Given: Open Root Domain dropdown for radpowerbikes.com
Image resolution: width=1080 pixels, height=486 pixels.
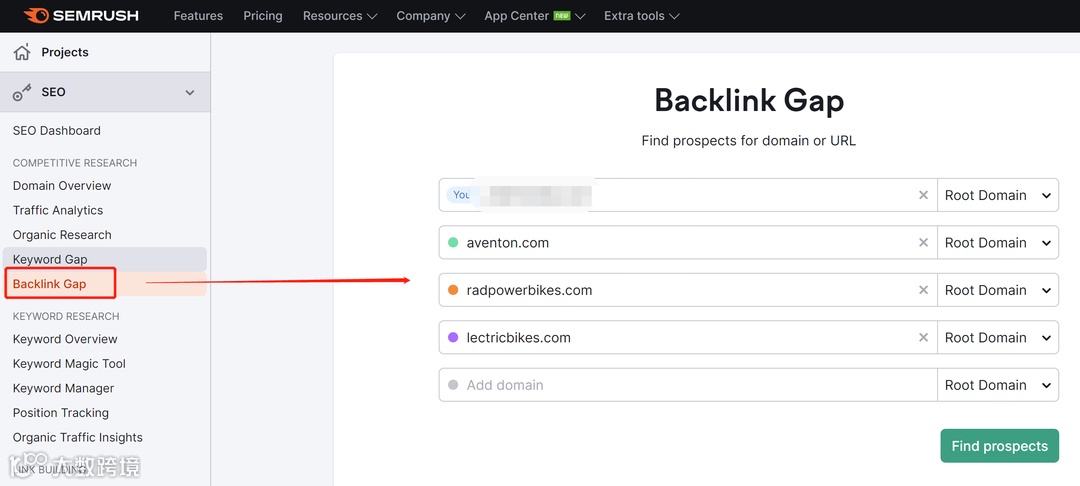Looking at the screenshot, I should [998, 290].
